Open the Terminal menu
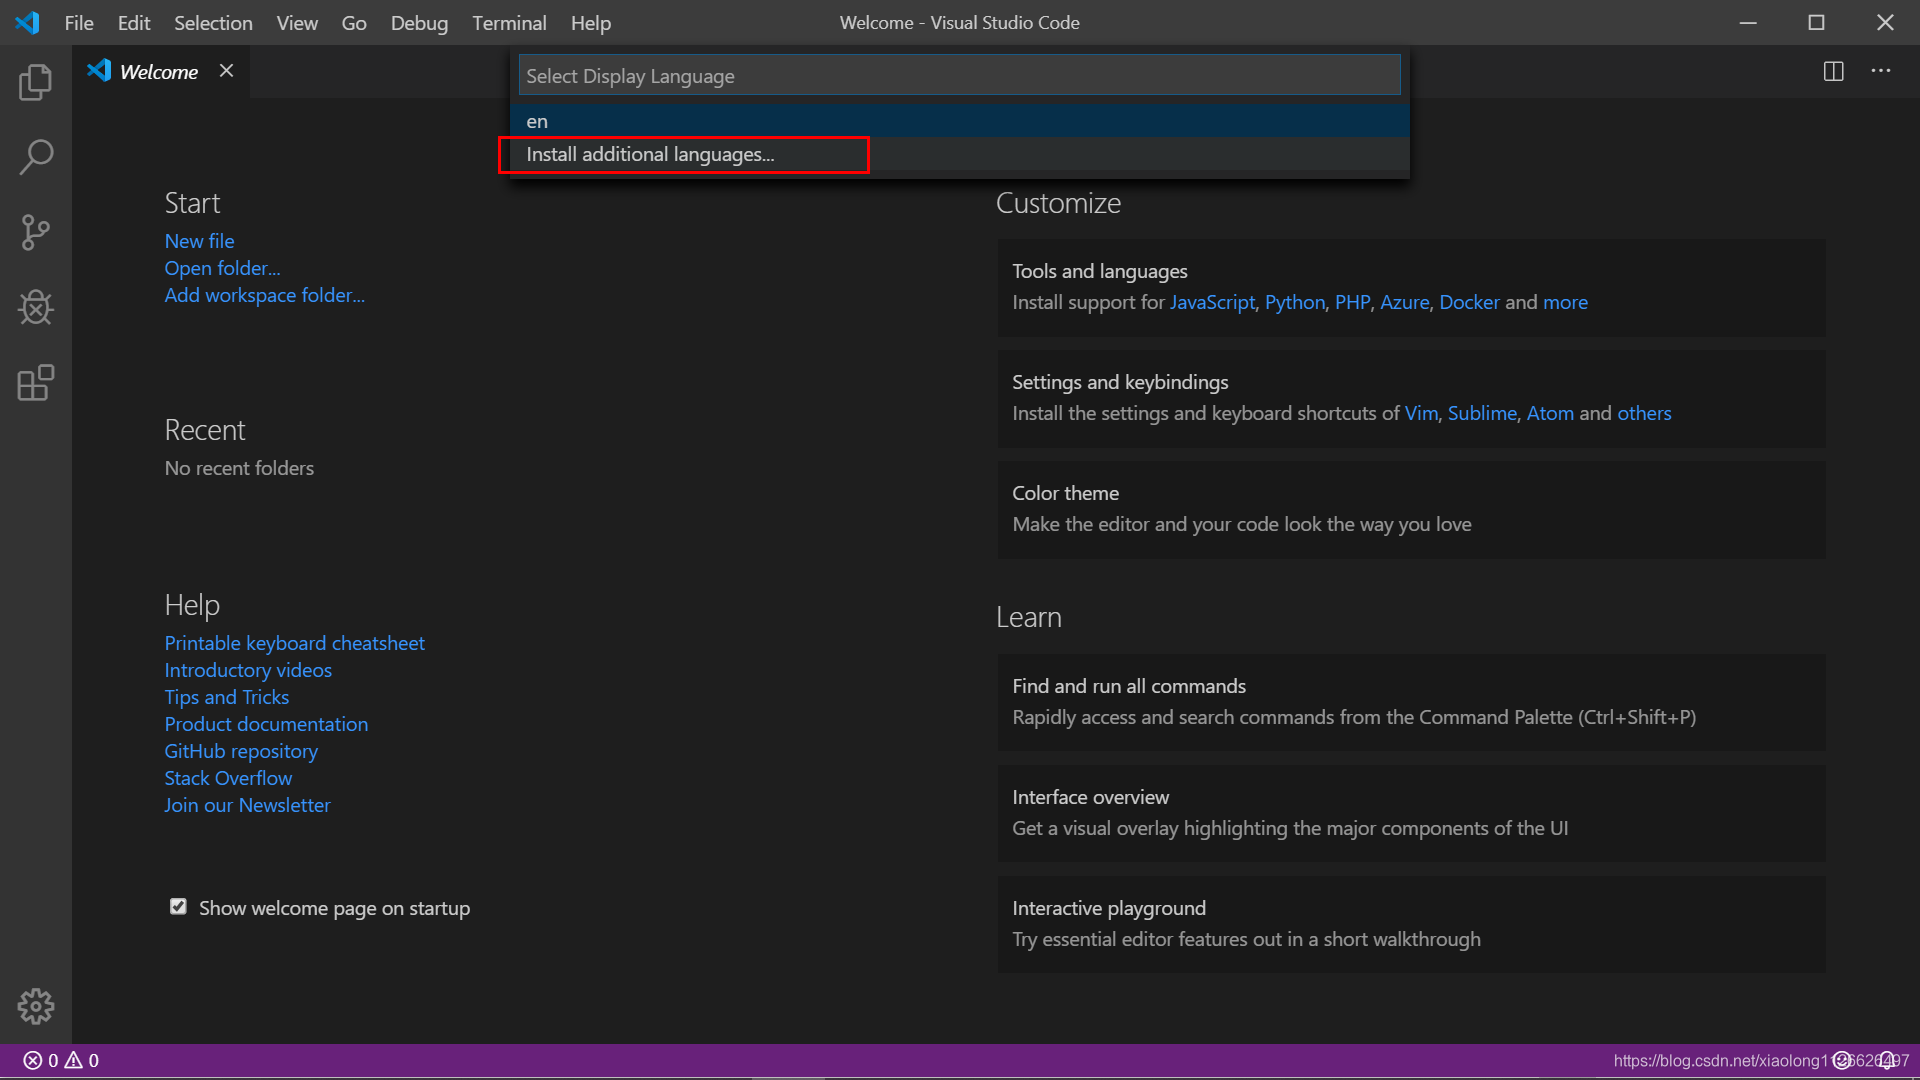Viewport: 1920px width, 1080px height. click(509, 22)
